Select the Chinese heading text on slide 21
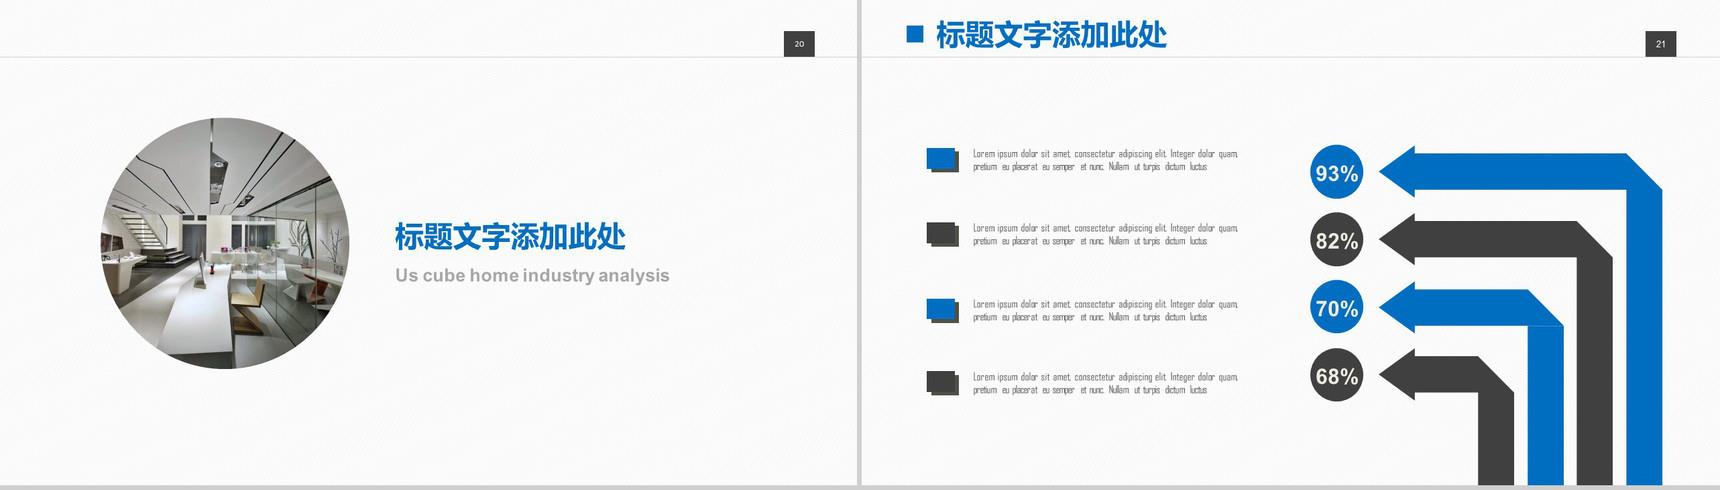Screen dimensions: 1720x490 click(x=1051, y=35)
